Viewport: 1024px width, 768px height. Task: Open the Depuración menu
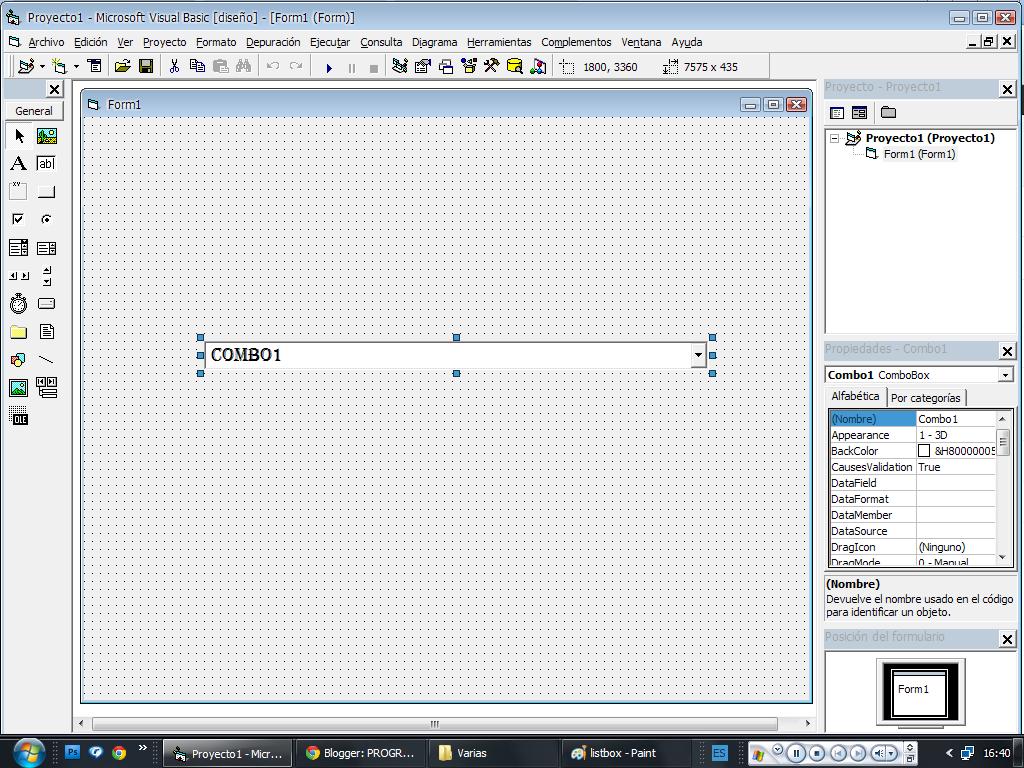pyautogui.click(x=273, y=42)
